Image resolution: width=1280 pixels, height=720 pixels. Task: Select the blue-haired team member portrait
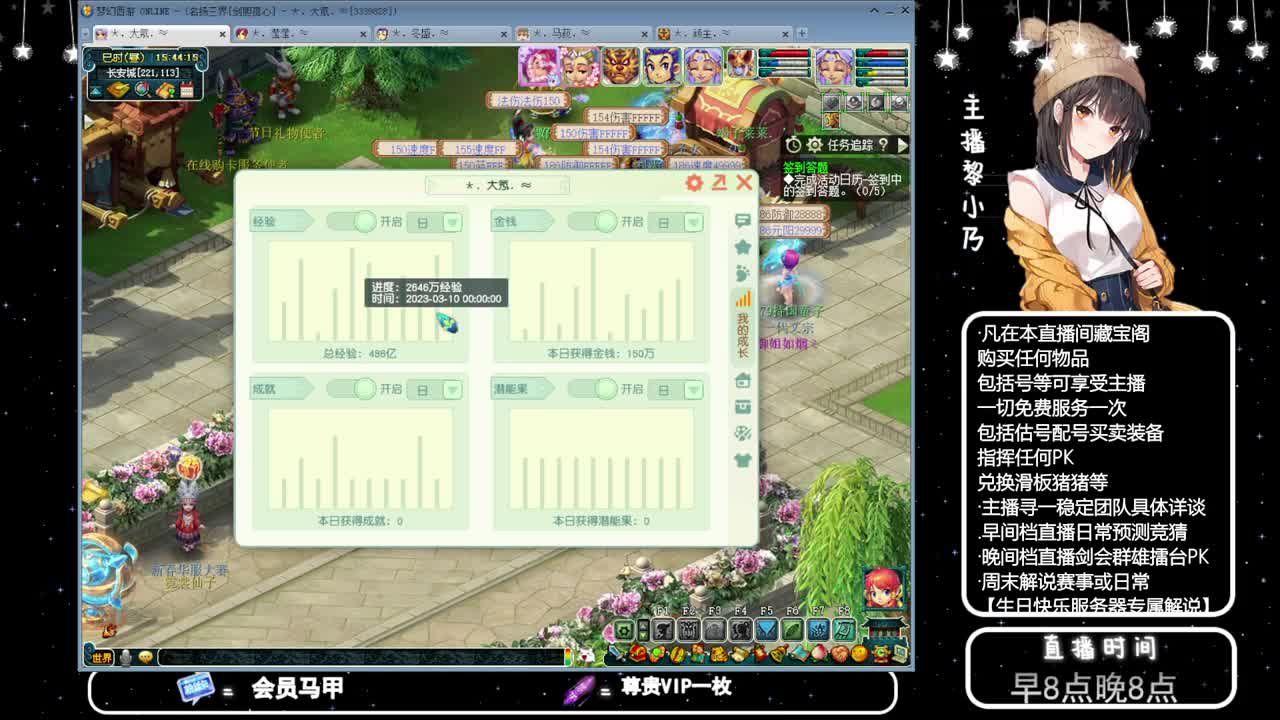click(661, 66)
